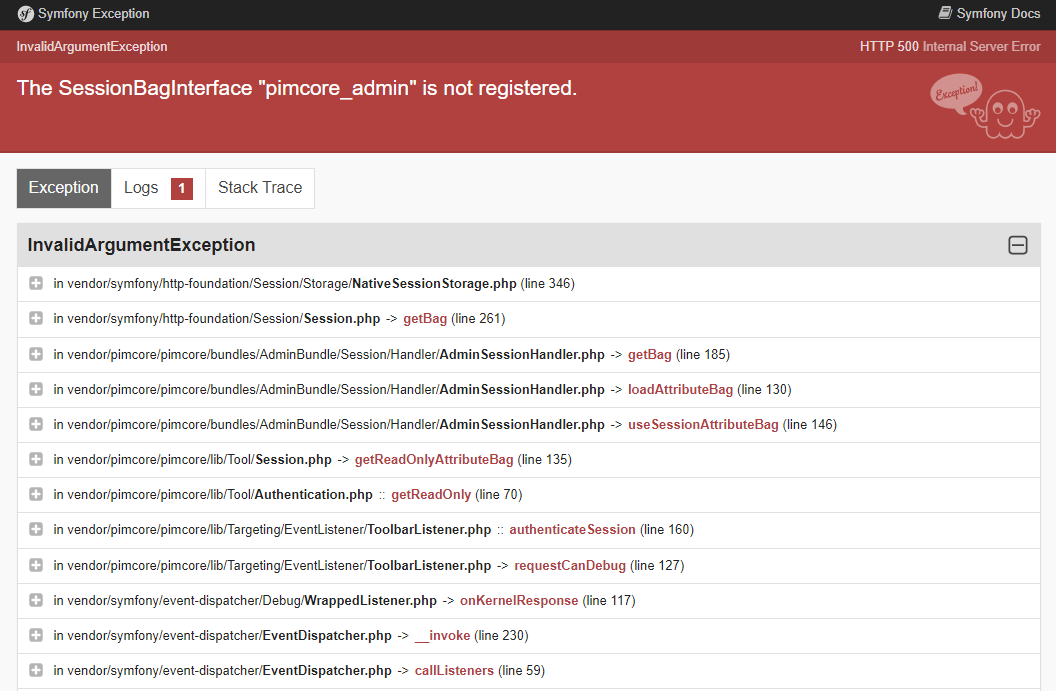The image size is (1056, 691).
Task: Expand the Authentication.php getReadOnly trace entry
Action: [35, 494]
